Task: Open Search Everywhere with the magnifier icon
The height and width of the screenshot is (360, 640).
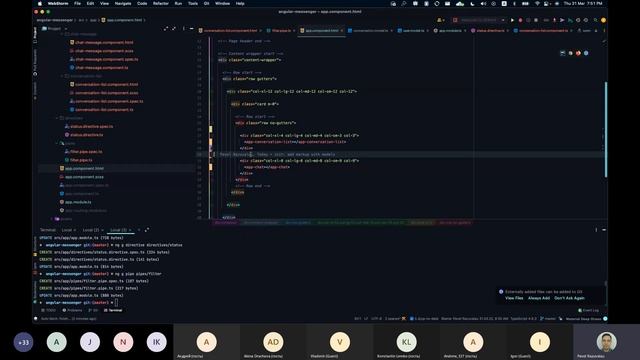Action: [596, 20]
